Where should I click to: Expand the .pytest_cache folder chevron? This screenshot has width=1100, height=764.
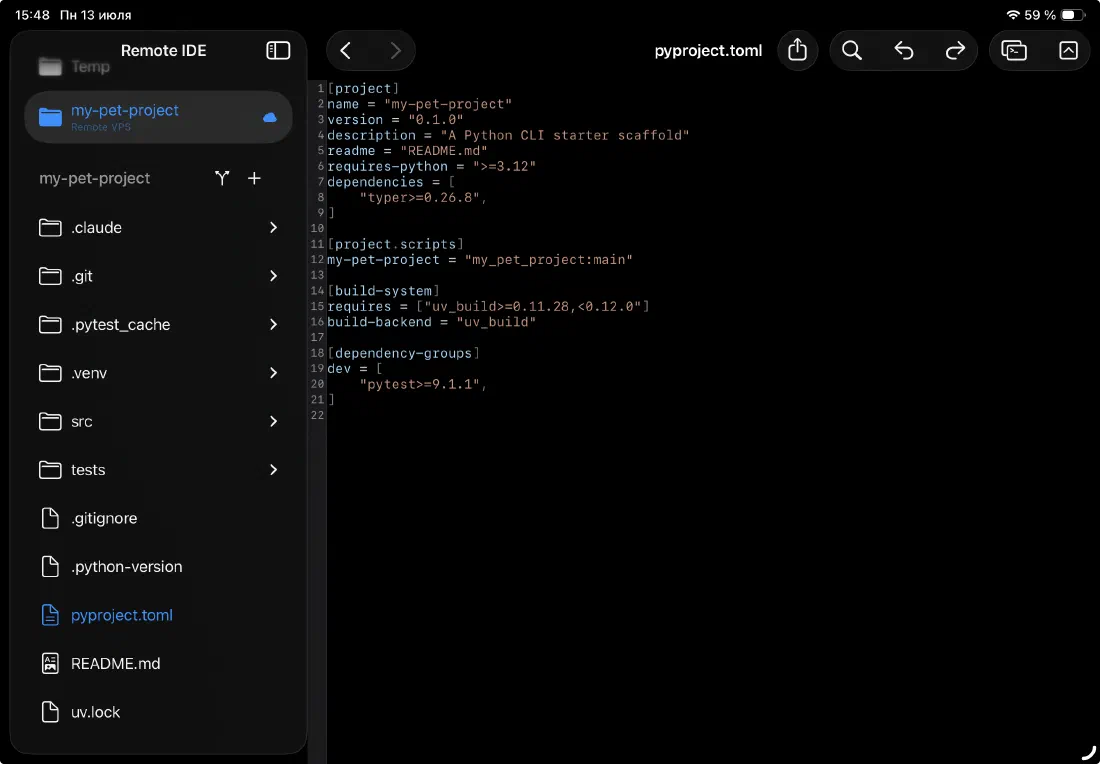pyautogui.click(x=274, y=325)
